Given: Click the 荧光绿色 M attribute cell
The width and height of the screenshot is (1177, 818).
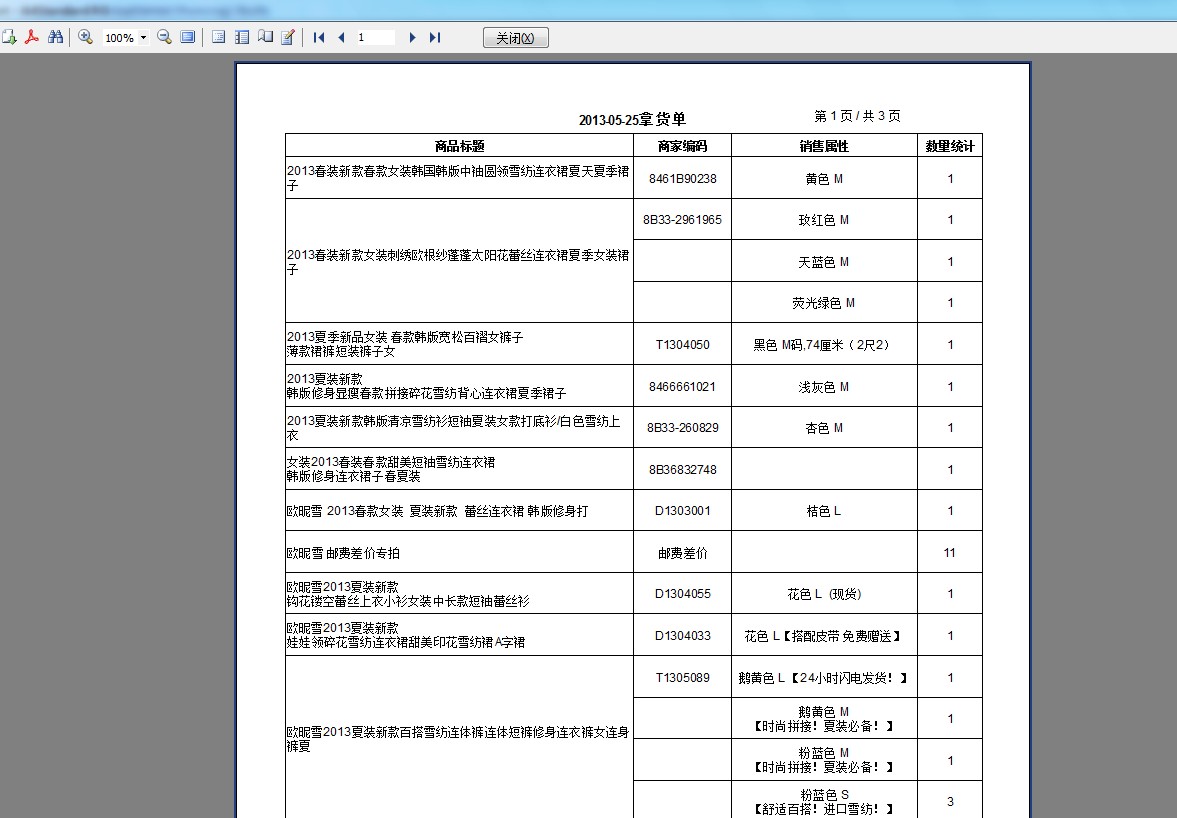Looking at the screenshot, I should 824,303.
